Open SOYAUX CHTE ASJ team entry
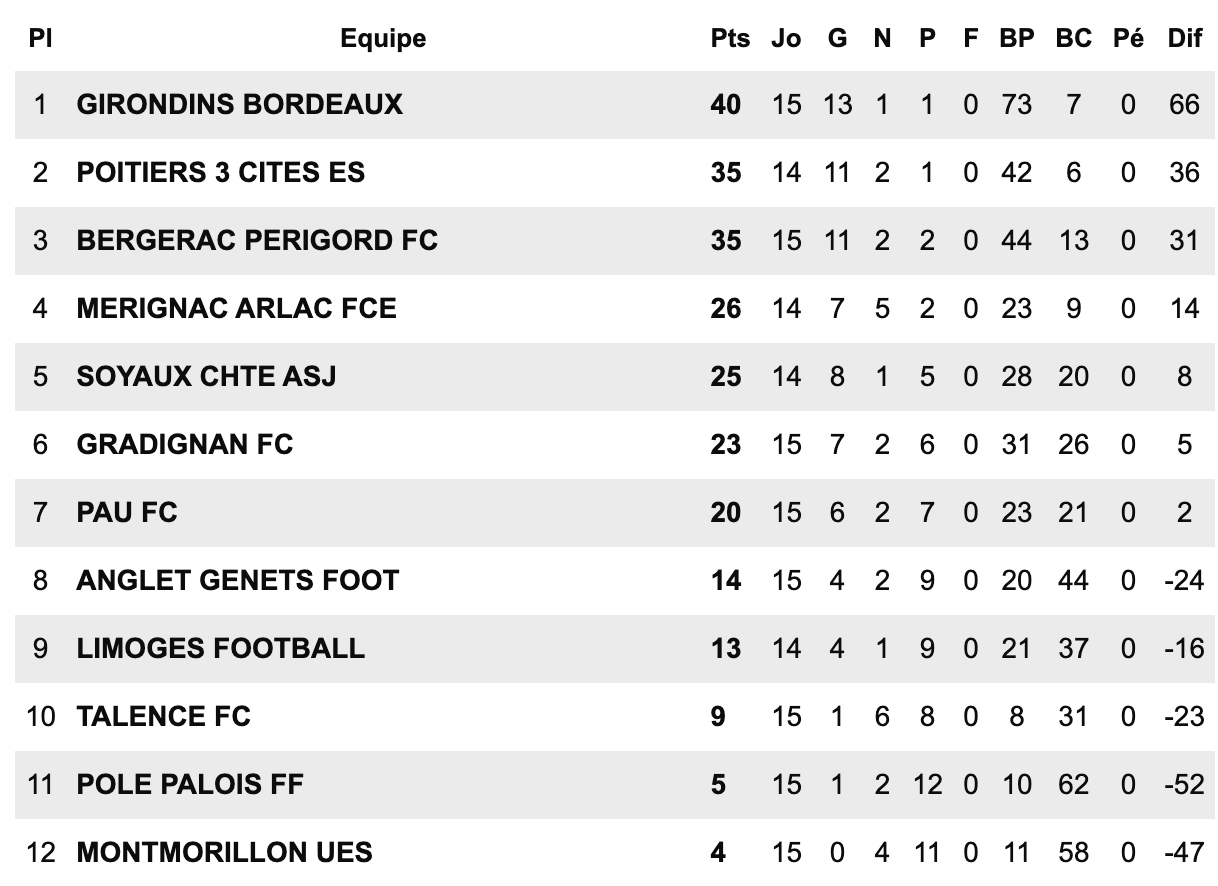Screen dimensions: 1218x886 [x=206, y=376]
